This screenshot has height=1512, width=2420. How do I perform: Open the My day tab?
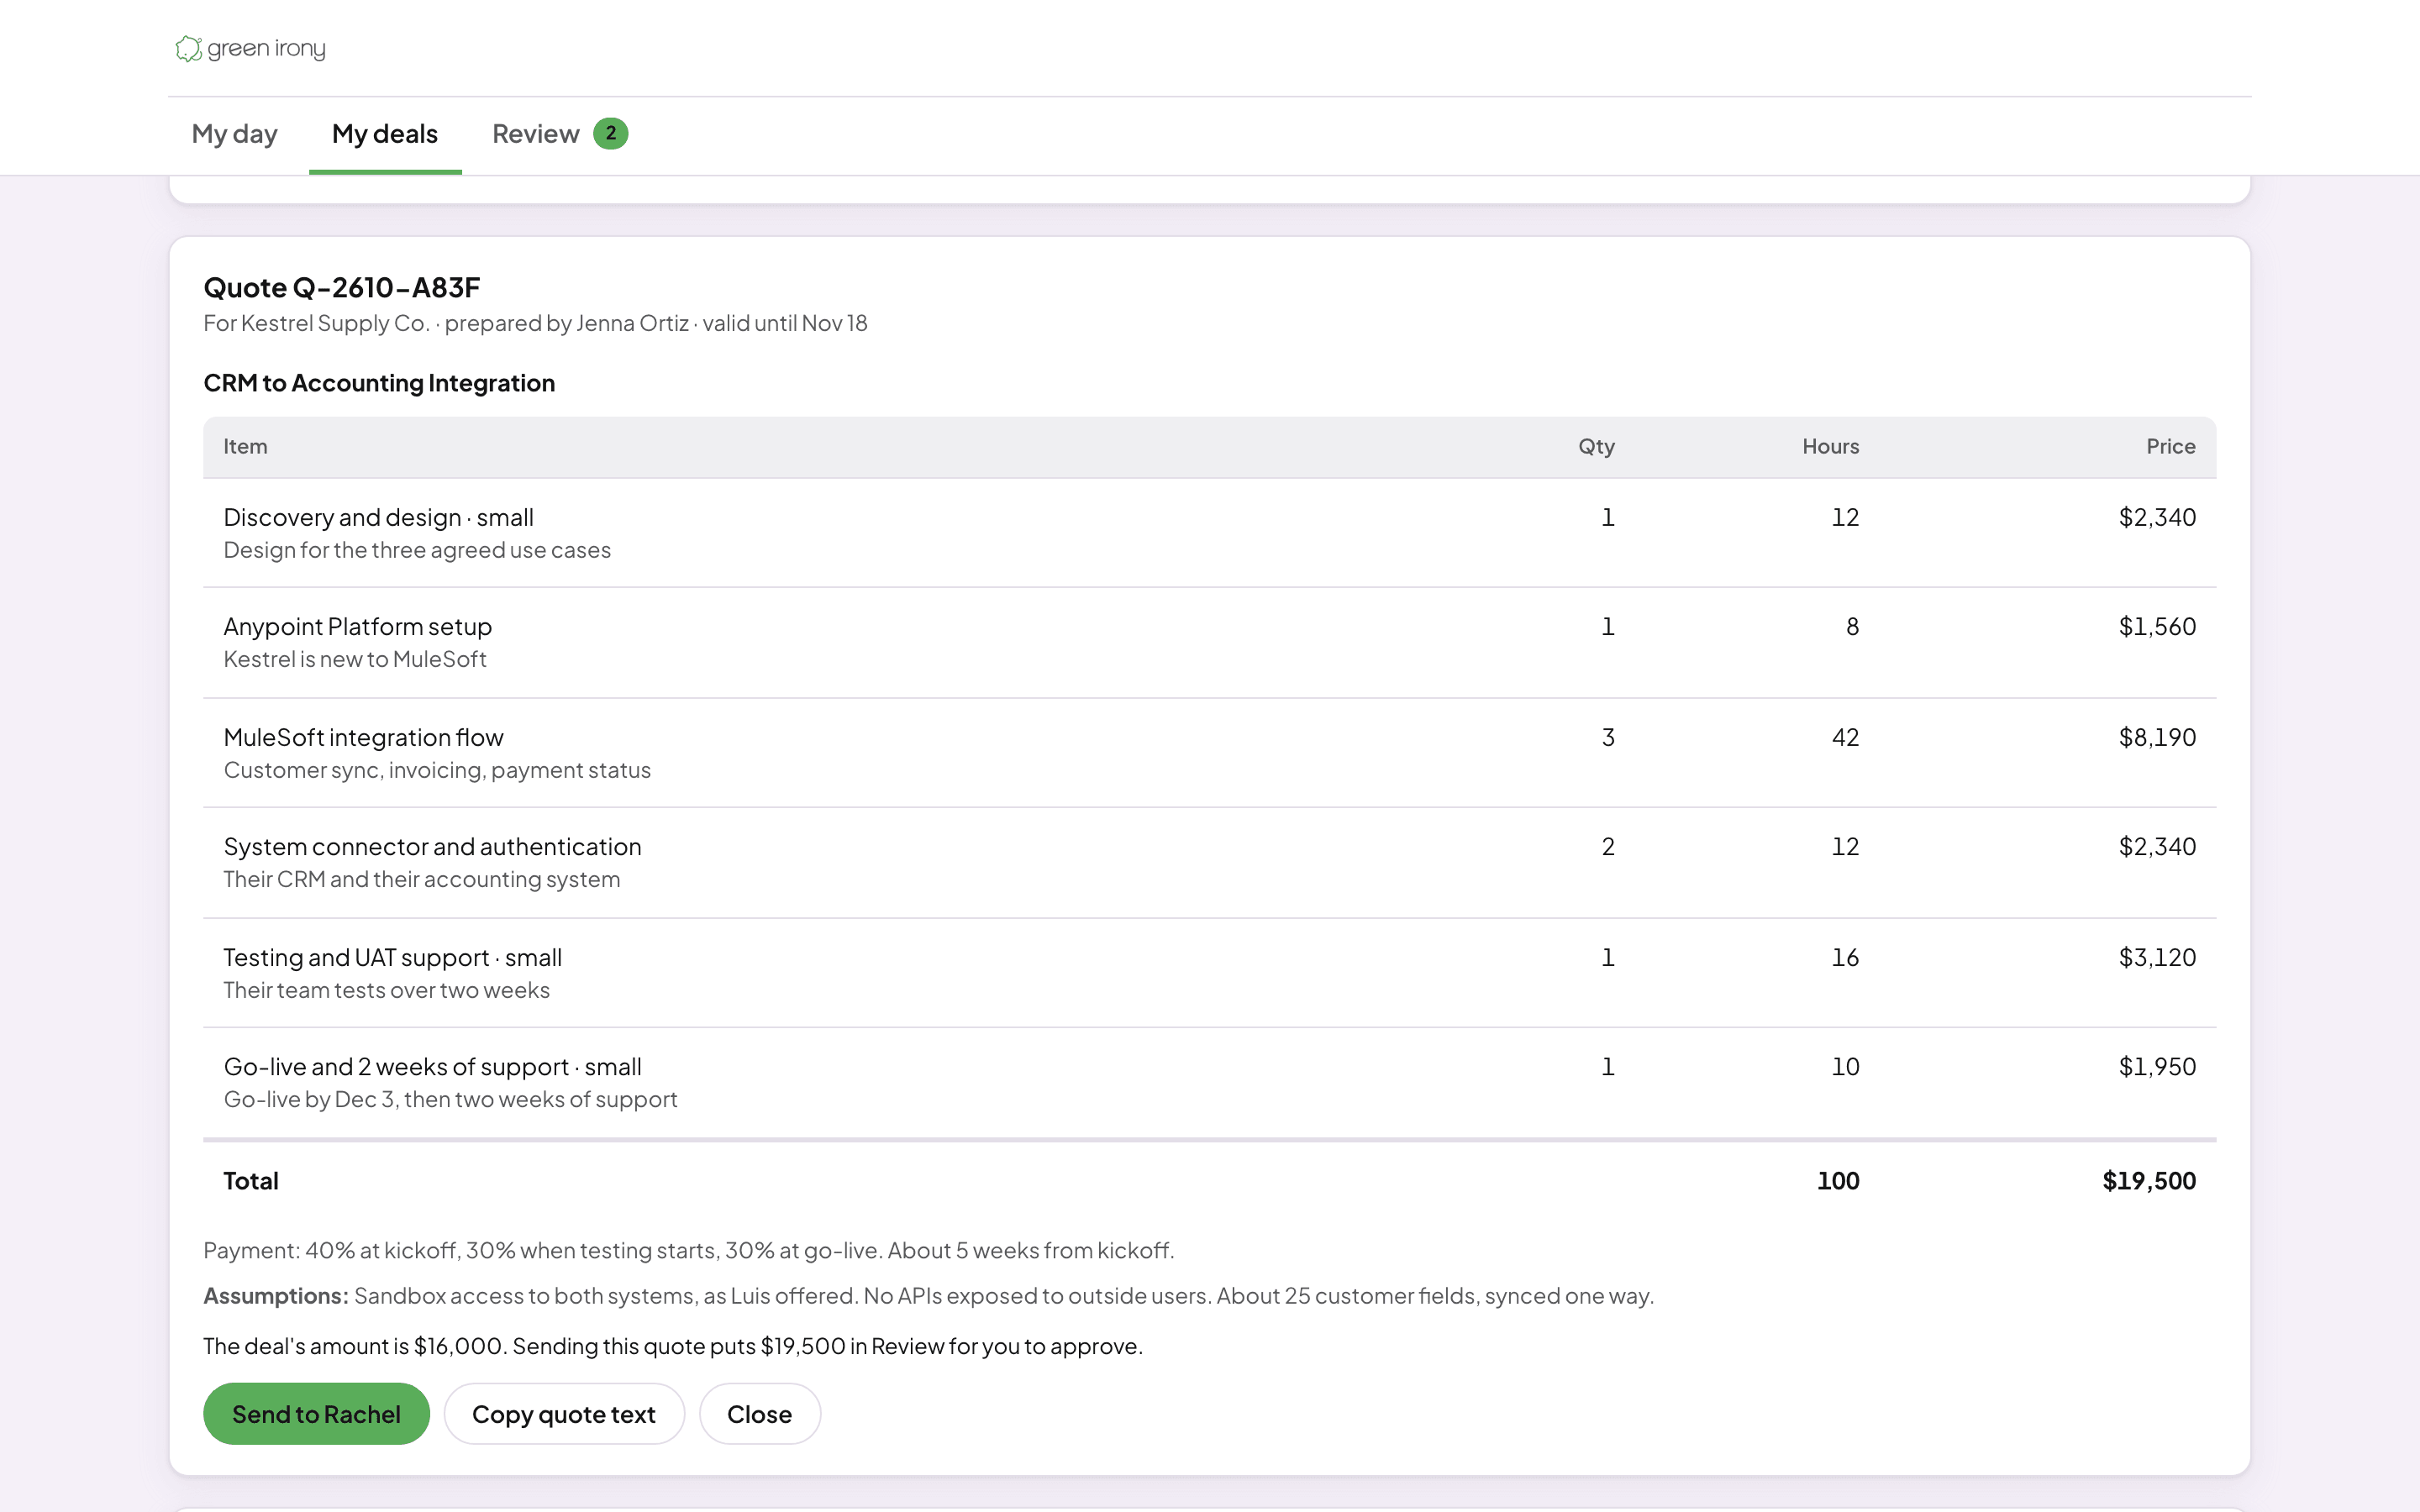pyautogui.click(x=235, y=134)
